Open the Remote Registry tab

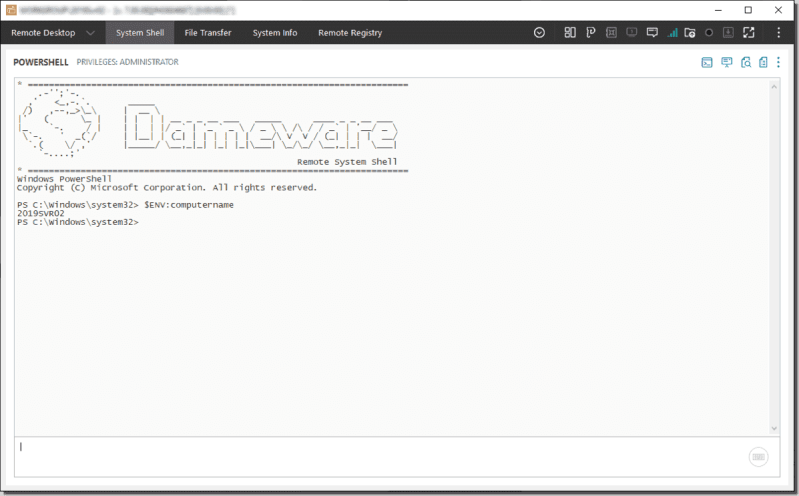pos(350,33)
